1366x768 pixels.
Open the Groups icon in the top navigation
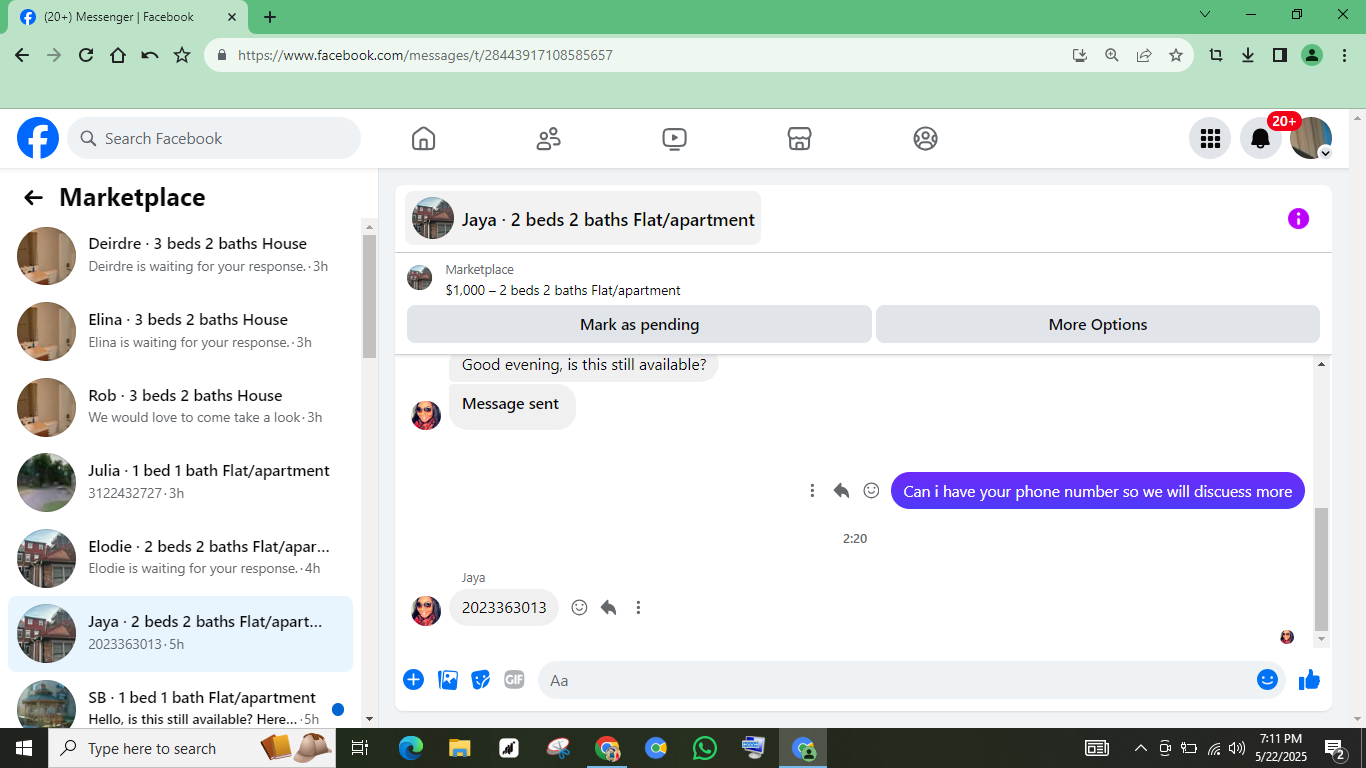coord(925,139)
